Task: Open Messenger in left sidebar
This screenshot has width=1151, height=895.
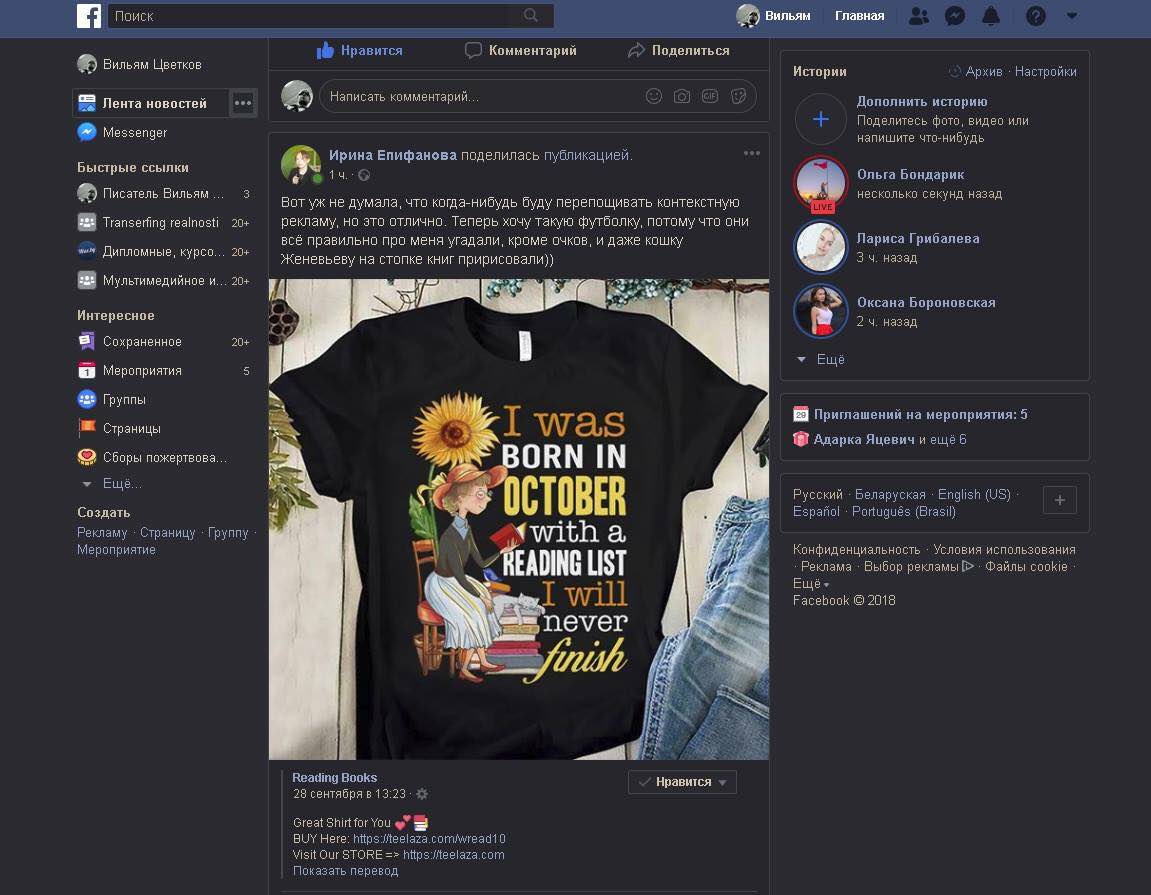Action: point(122,132)
